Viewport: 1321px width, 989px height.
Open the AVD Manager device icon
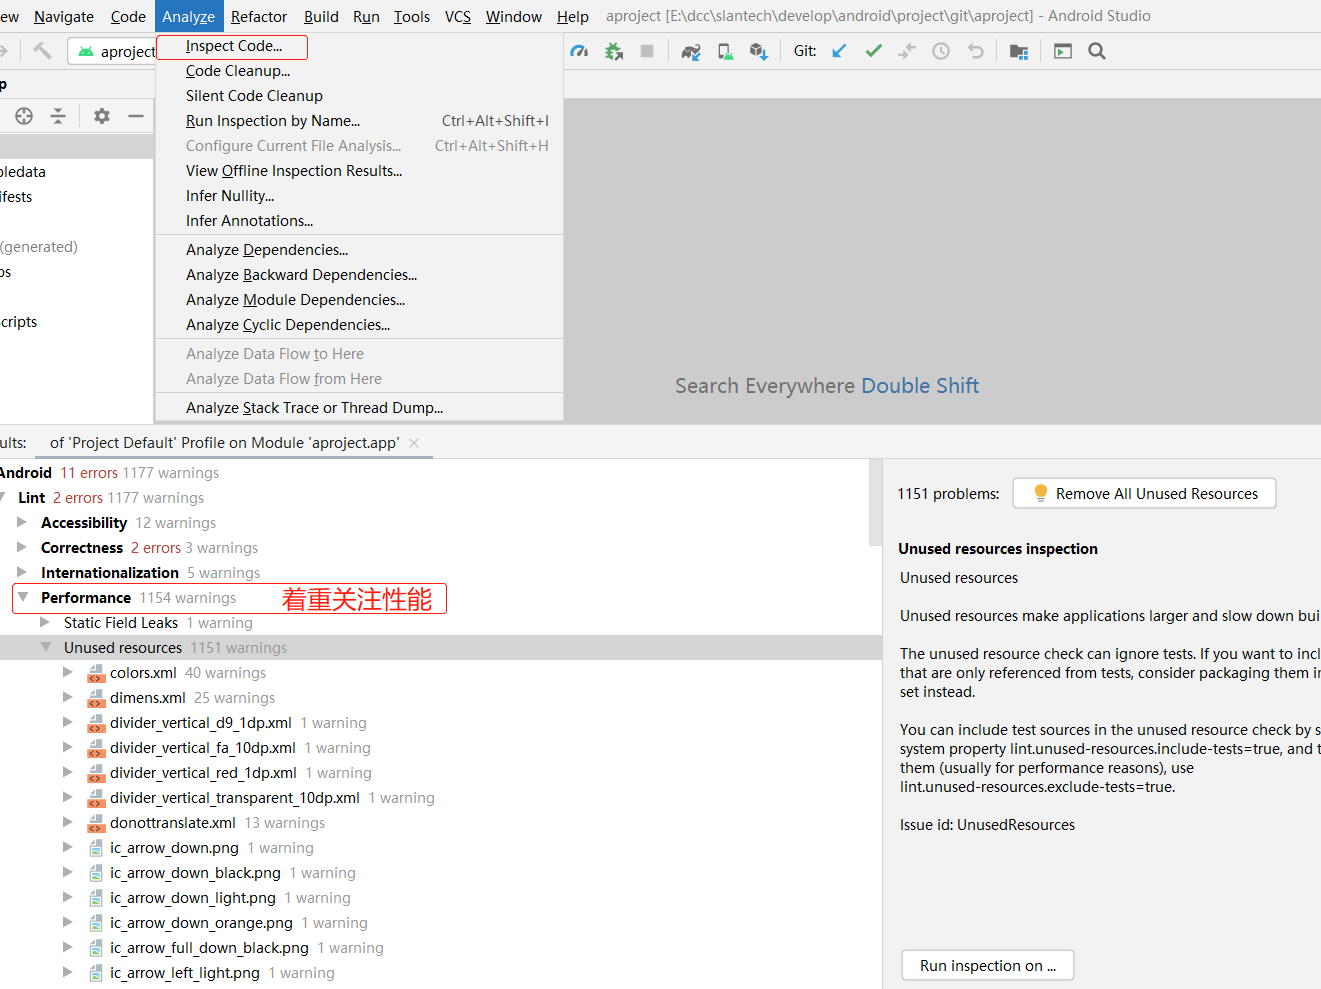725,51
